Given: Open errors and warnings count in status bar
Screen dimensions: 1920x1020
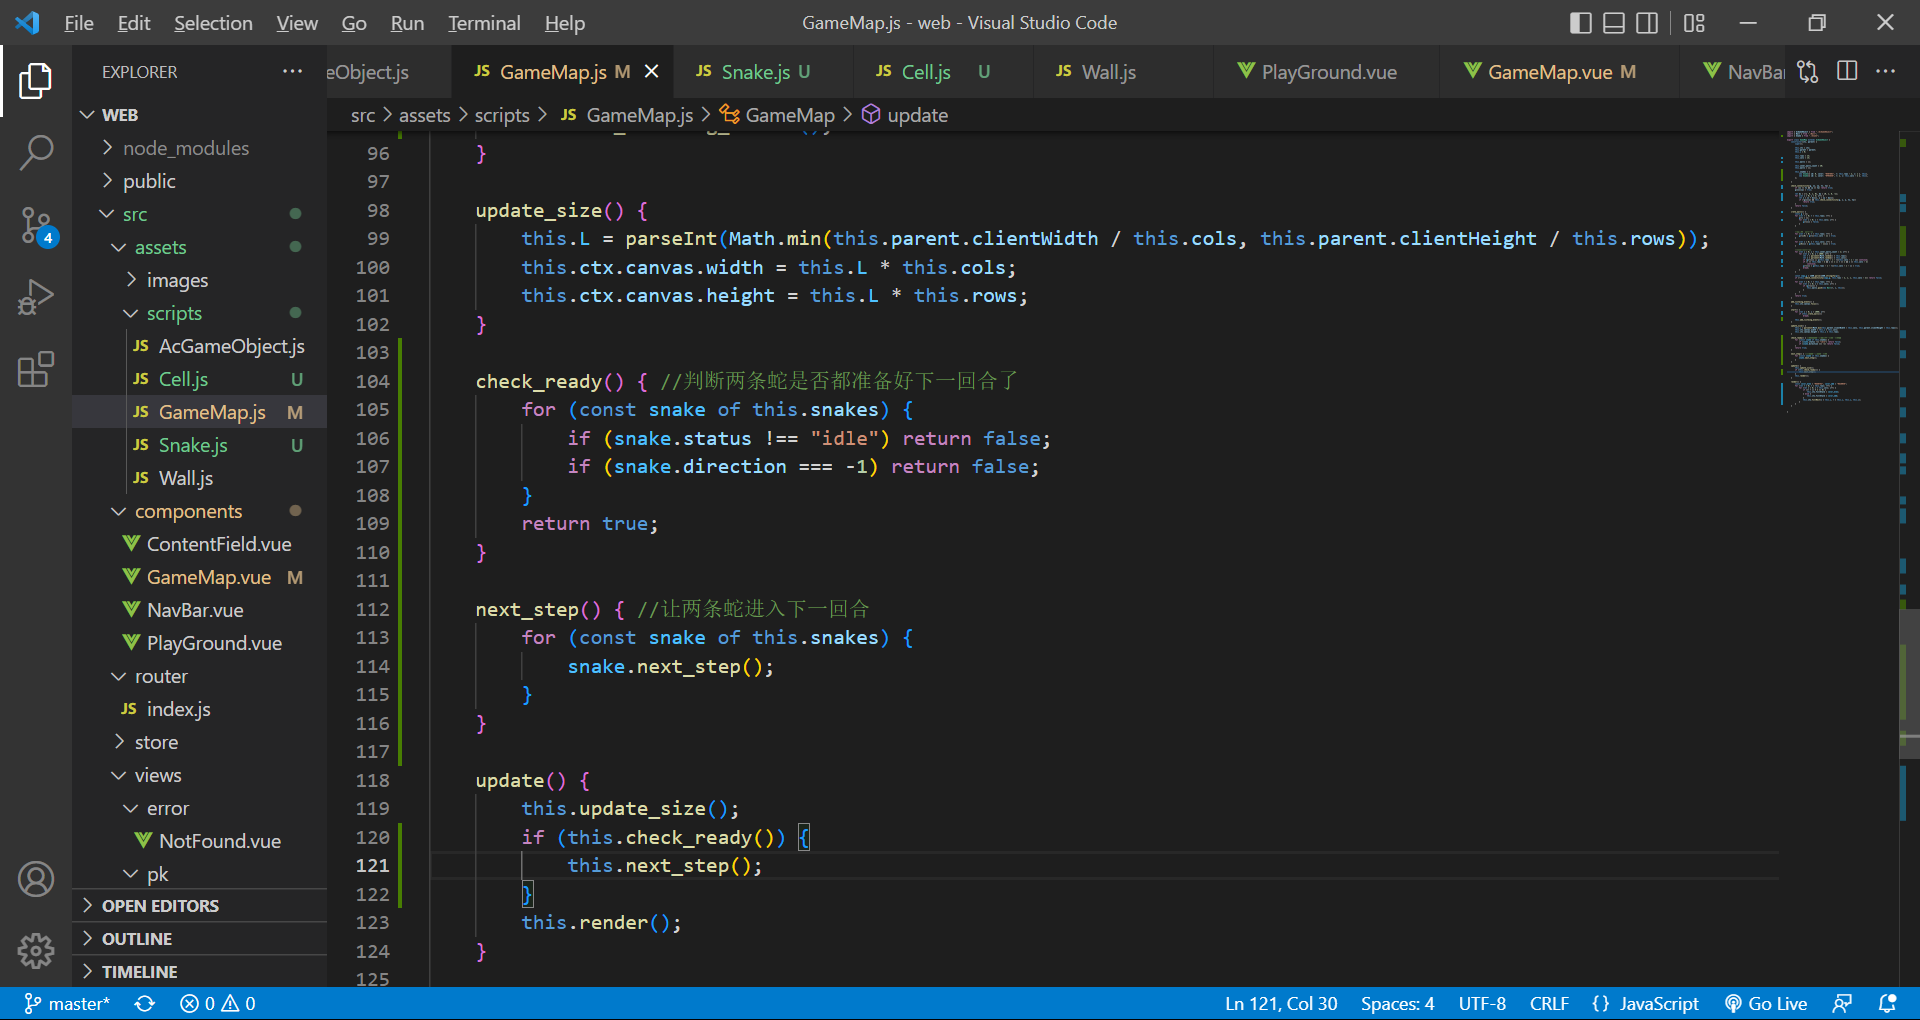Looking at the screenshot, I should tap(218, 1004).
